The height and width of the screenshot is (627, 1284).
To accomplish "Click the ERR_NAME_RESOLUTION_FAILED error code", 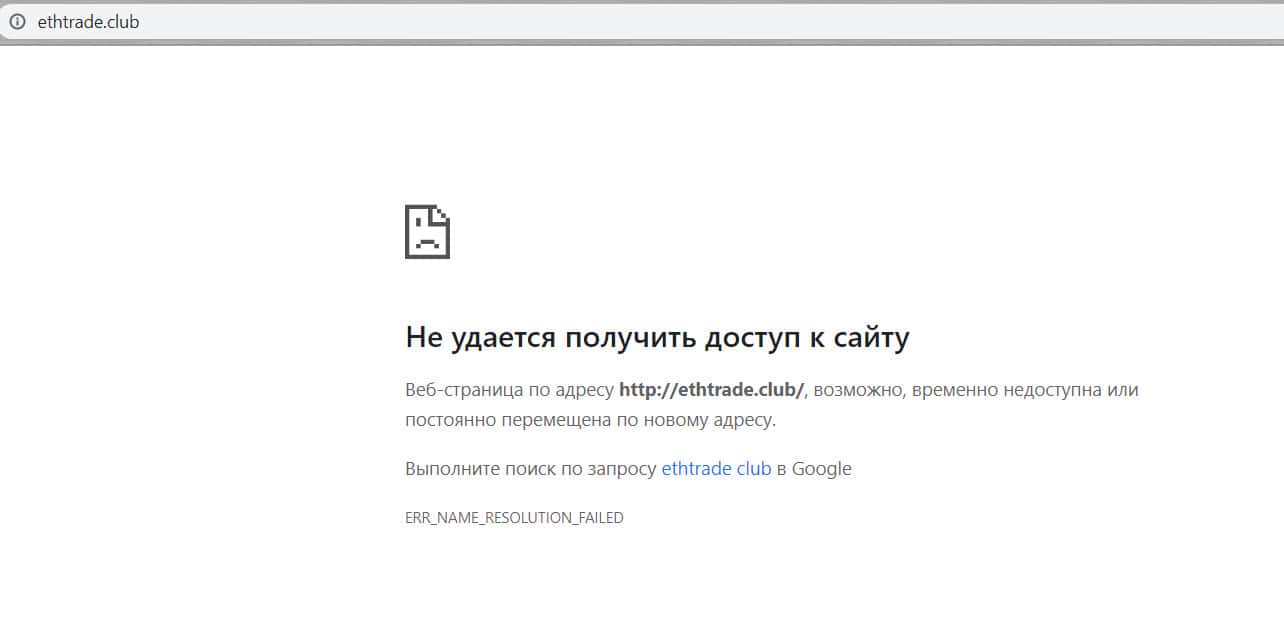I will coord(514,518).
